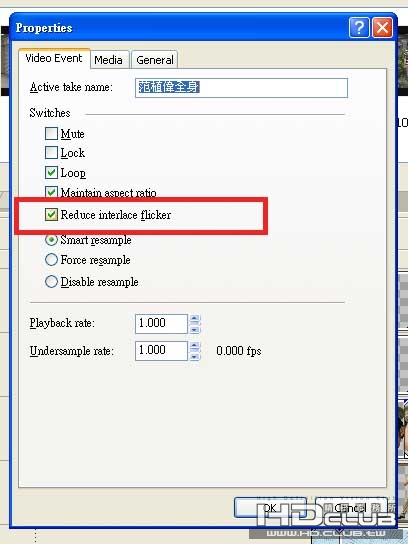Enable the Lock switch
This screenshot has width=408, height=544.
coord(51,153)
